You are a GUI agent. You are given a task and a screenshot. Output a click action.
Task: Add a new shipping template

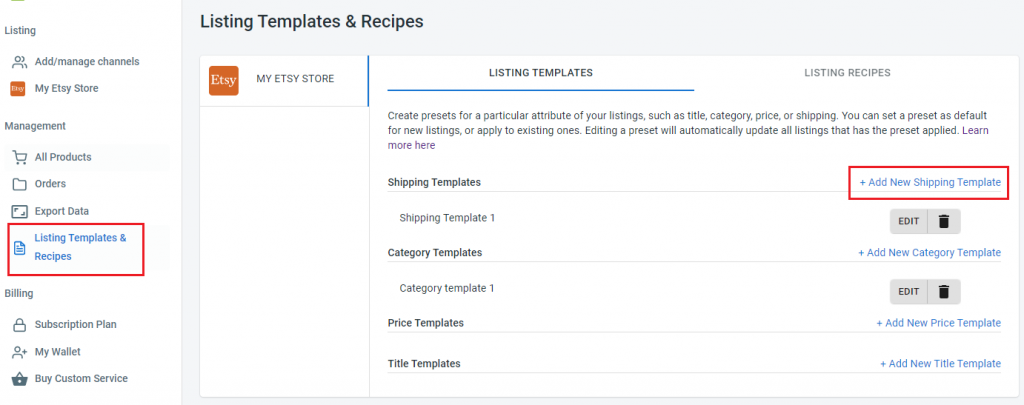930,183
